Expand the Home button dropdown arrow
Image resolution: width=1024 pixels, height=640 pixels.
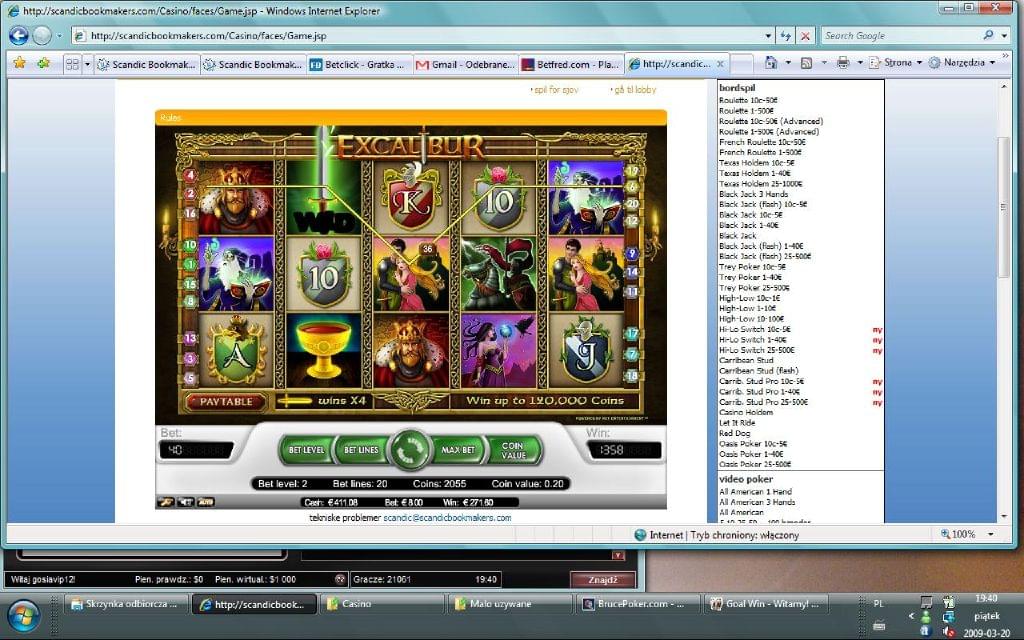[x=788, y=63]
